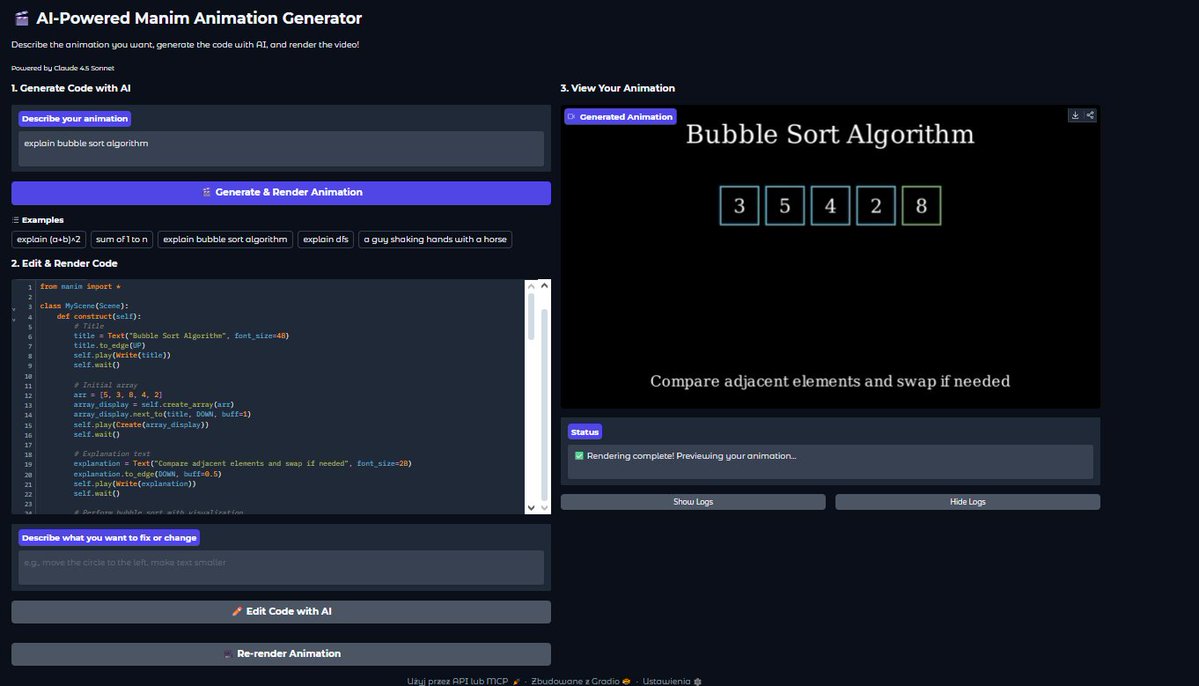Click the 'Powered by Claude 4.5 Sonnet' text
1199x686 pixels.
pos(63,68)
